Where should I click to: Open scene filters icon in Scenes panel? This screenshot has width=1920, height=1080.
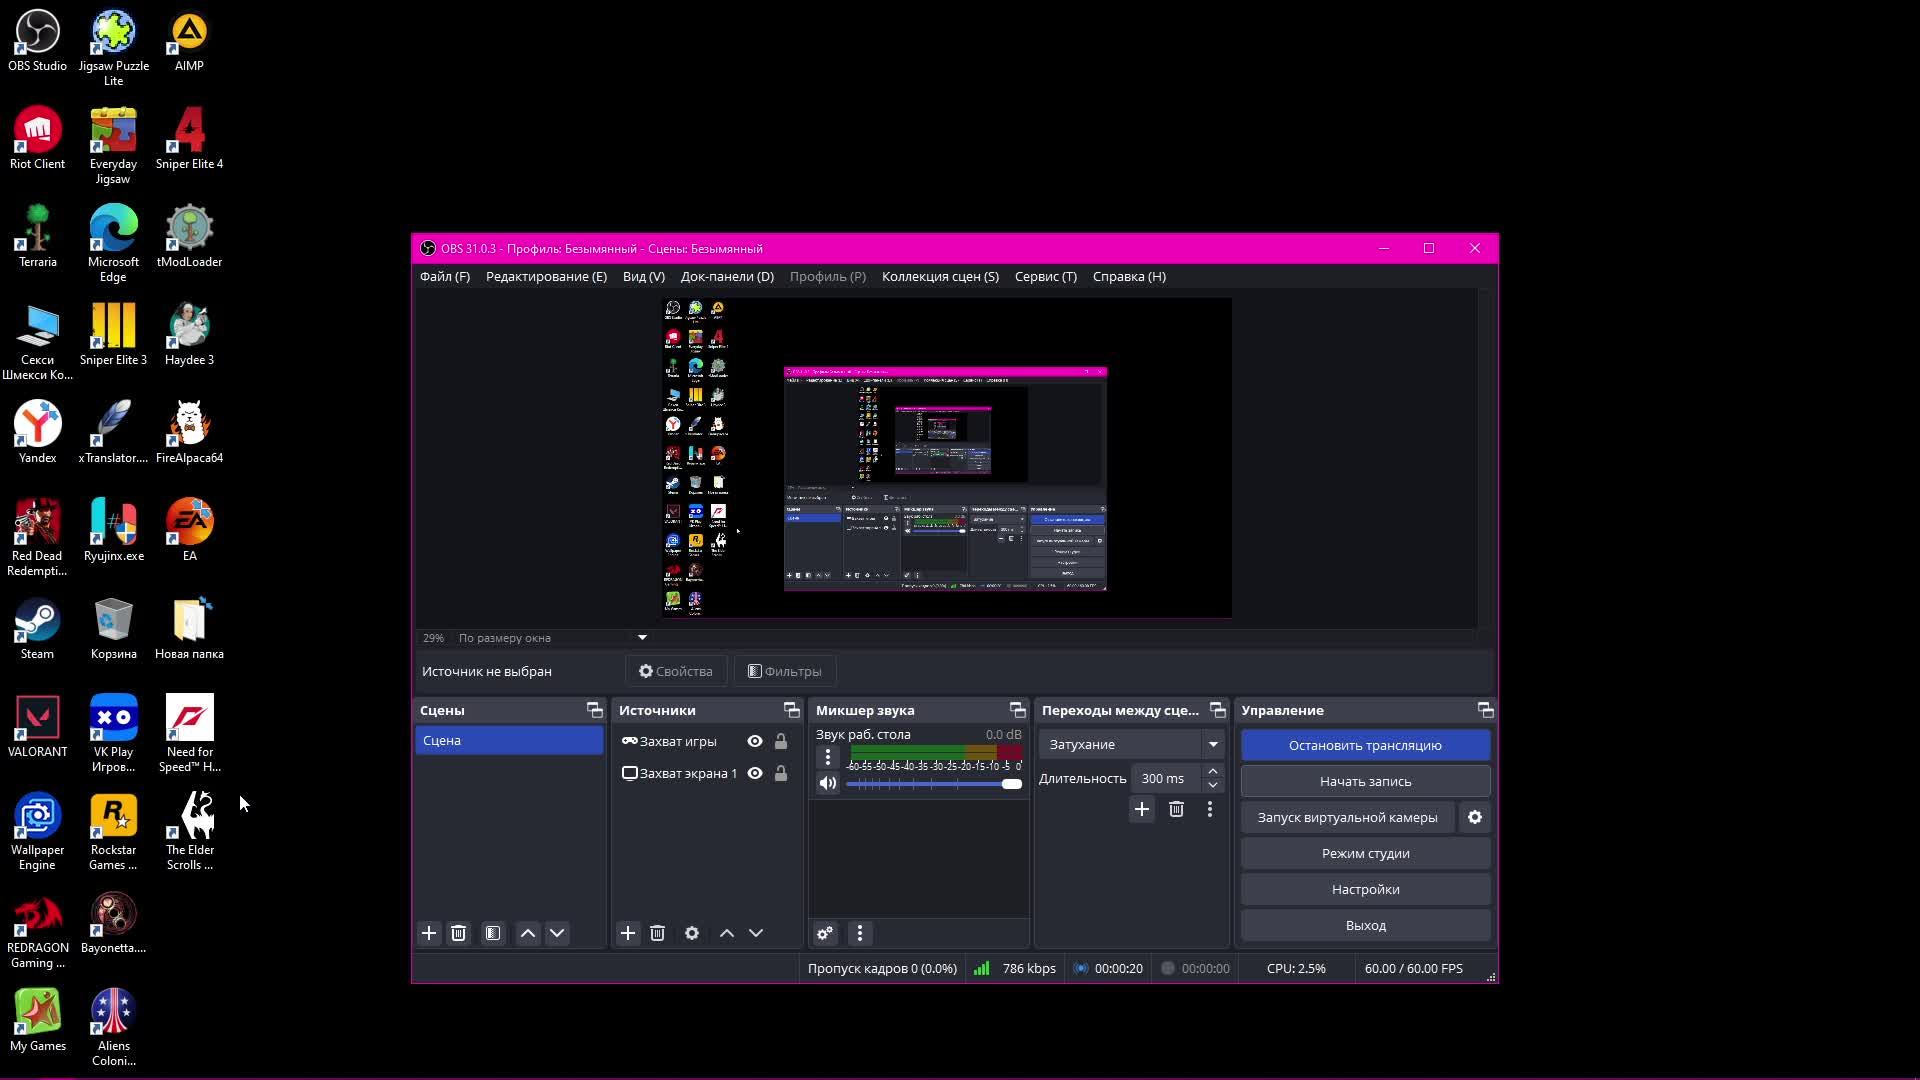click(x=493, y=933)
